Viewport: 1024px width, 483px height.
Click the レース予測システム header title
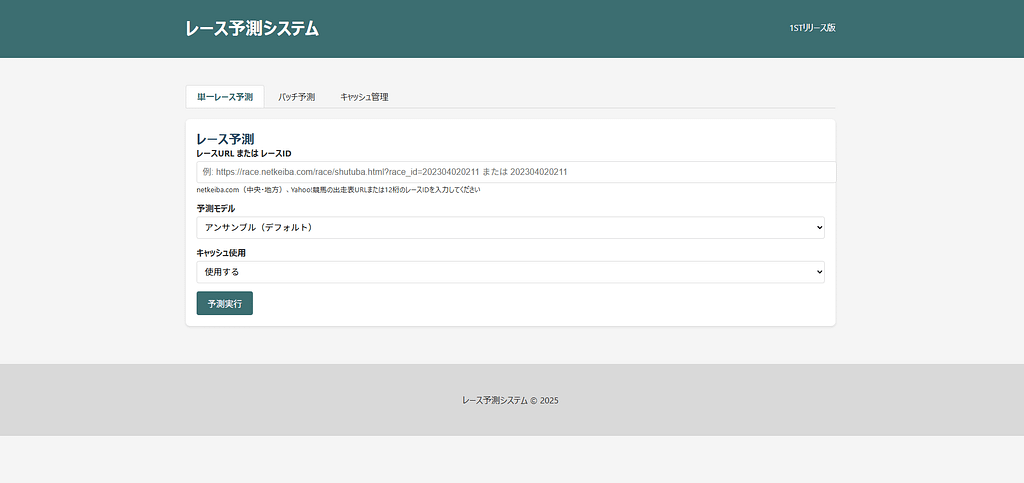pos(252,29)
